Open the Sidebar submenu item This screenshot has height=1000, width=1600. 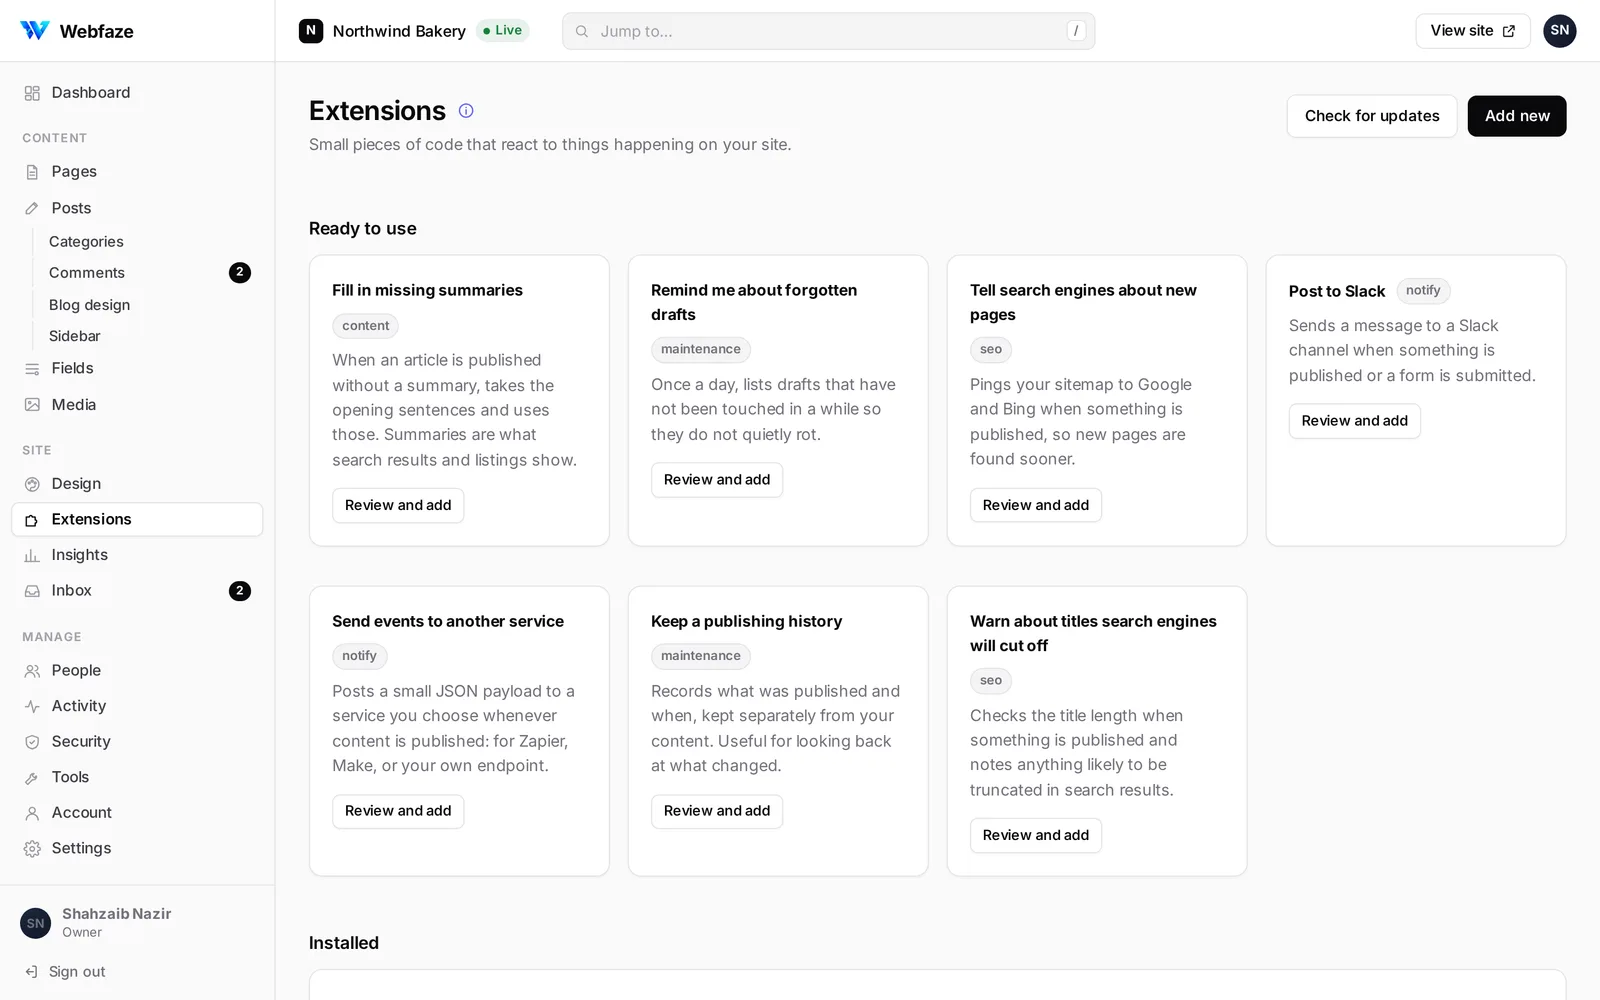point(75,336)
